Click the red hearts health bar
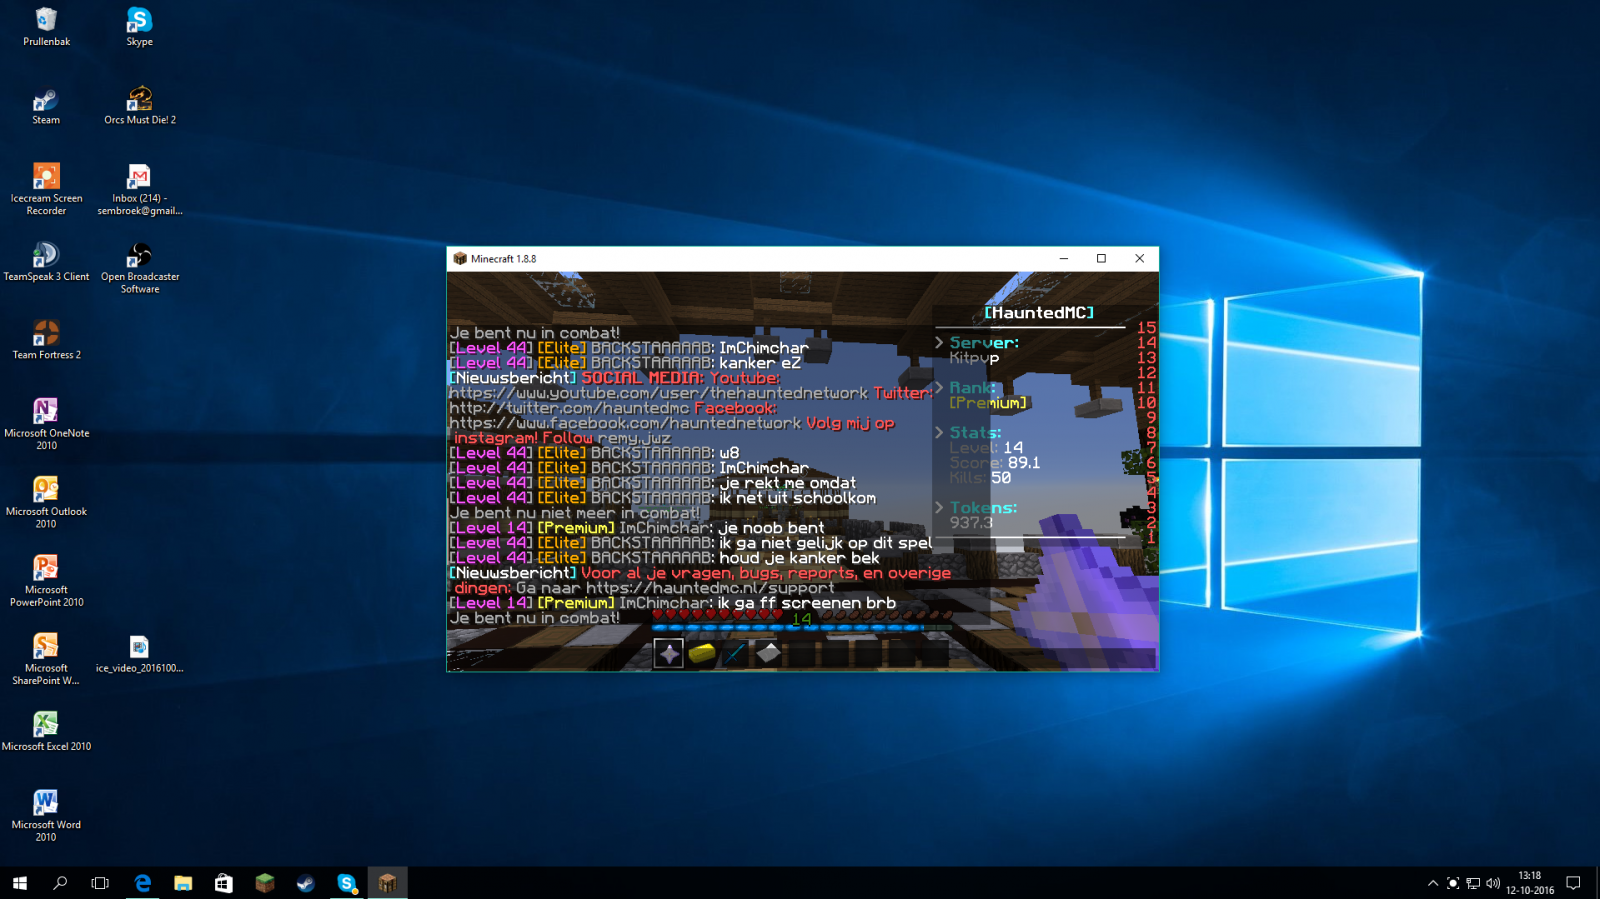1600x899 pixels. [717, 615]
